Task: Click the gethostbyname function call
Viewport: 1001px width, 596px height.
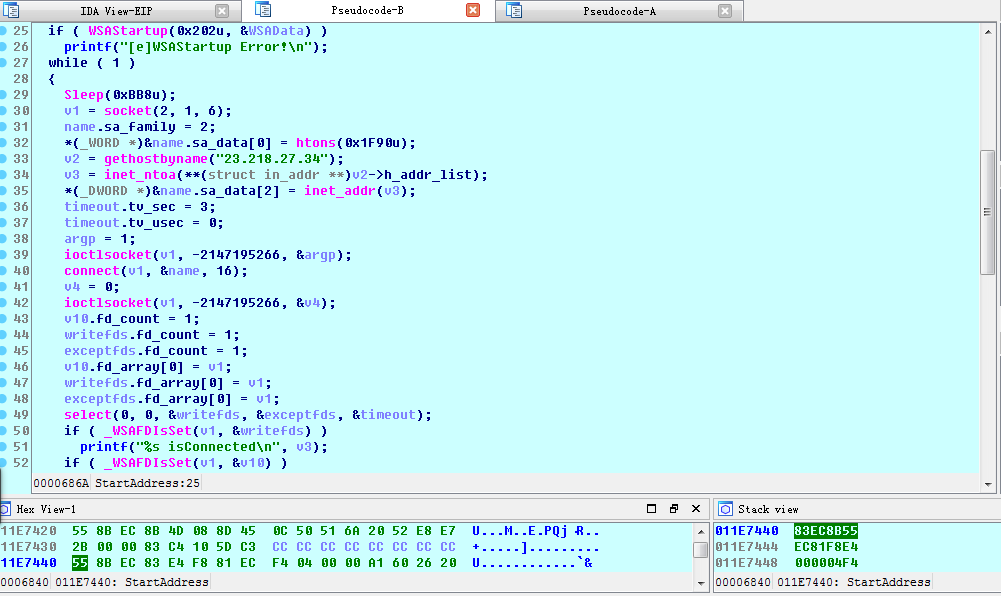Action: [x=147, y=159]
